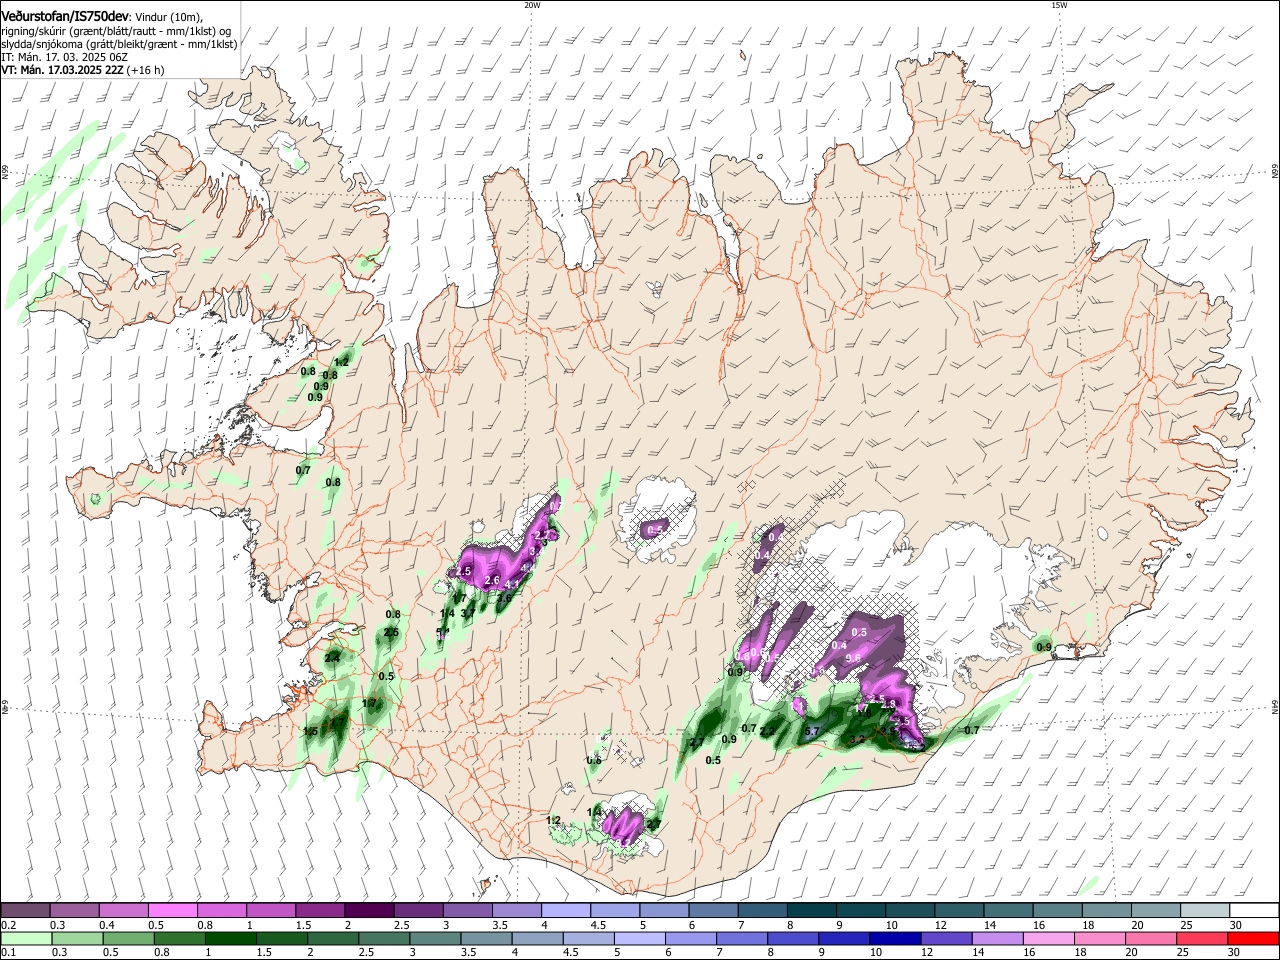This screenshot has width=1280, height=960.
Task: Click the 2.4 precipitation value on the map
Action: tap(332, 658)
